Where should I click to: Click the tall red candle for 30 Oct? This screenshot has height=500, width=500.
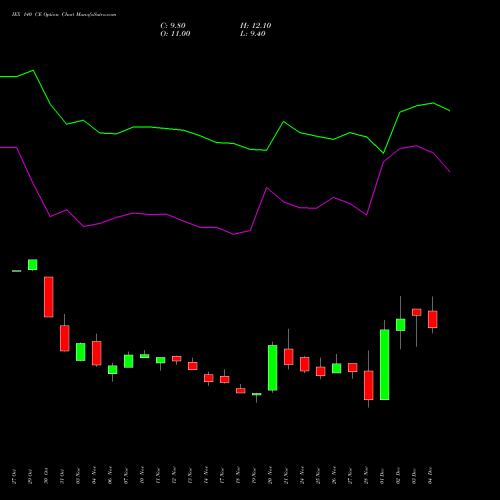[49, 297]
